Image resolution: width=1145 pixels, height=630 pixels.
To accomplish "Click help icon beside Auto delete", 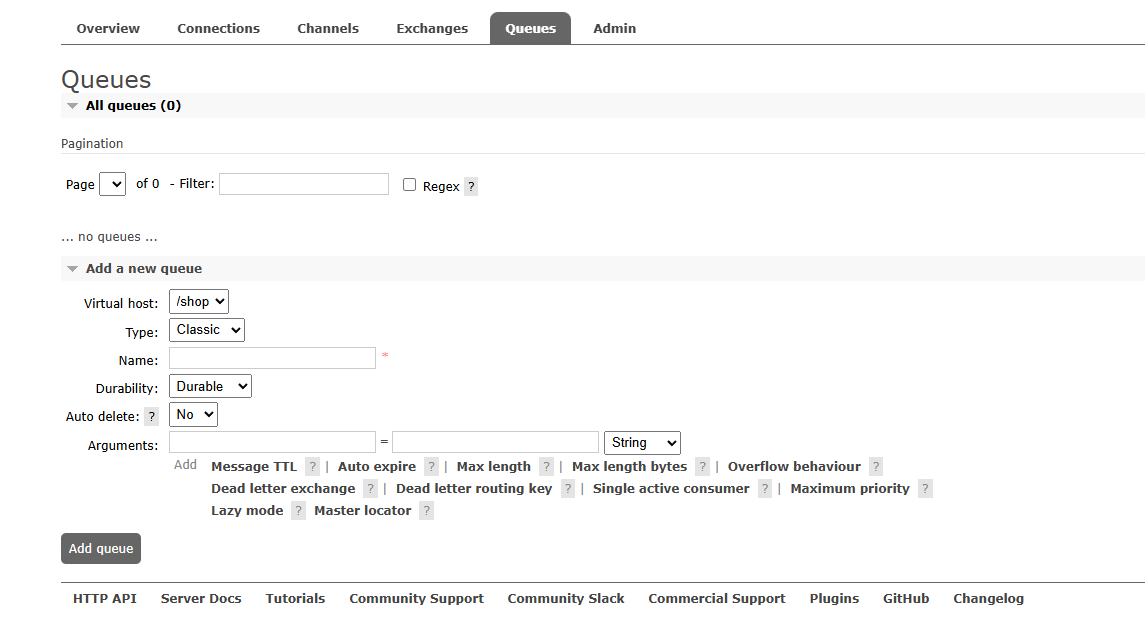I will [152, 416].
